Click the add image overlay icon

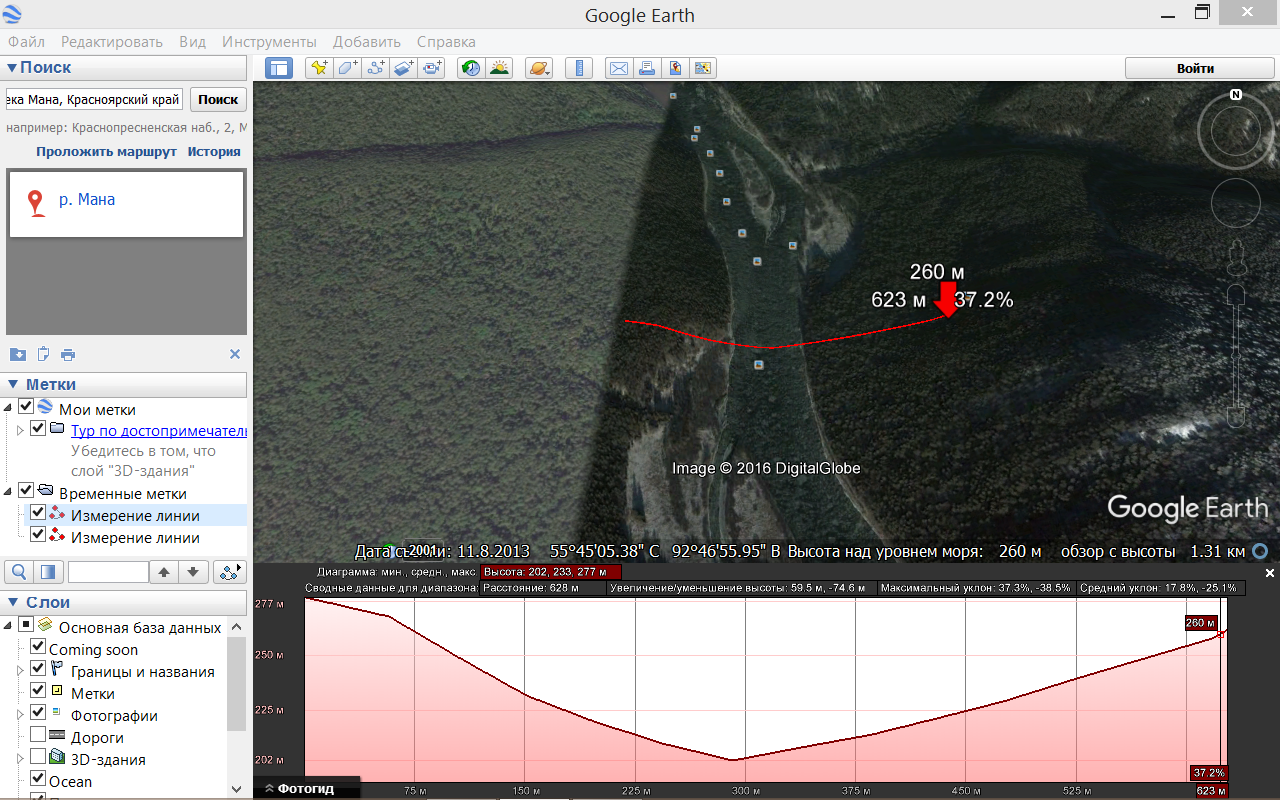pyautogui.click(x=403, y=68)
